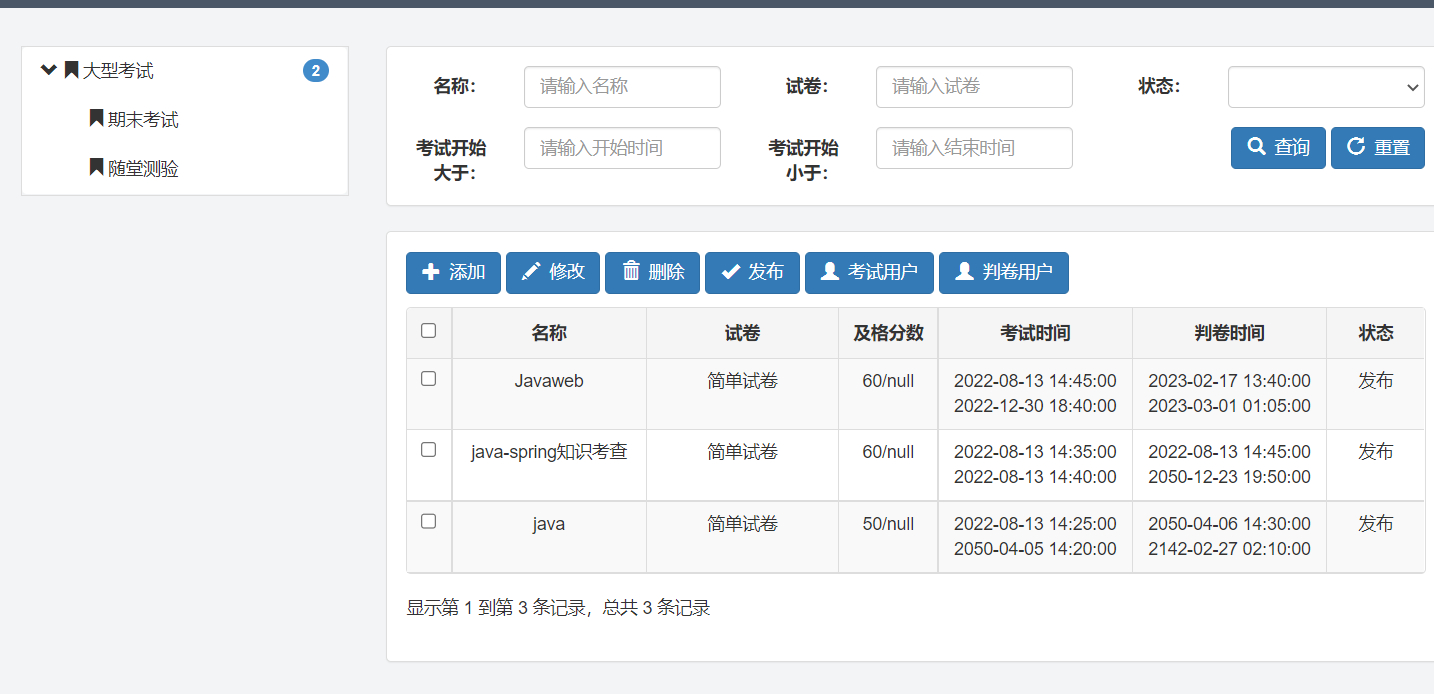Screen dimensions: 1434x694
Task: Click the magnifier icon on 查询 button
Action: 1257,147
